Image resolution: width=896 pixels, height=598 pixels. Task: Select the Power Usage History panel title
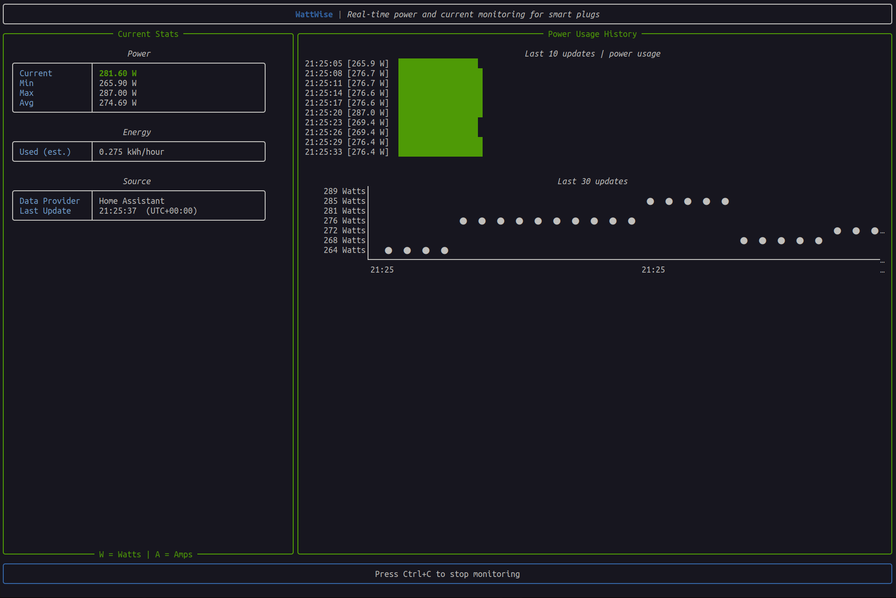pyautogui.click(x=592, y=34)
